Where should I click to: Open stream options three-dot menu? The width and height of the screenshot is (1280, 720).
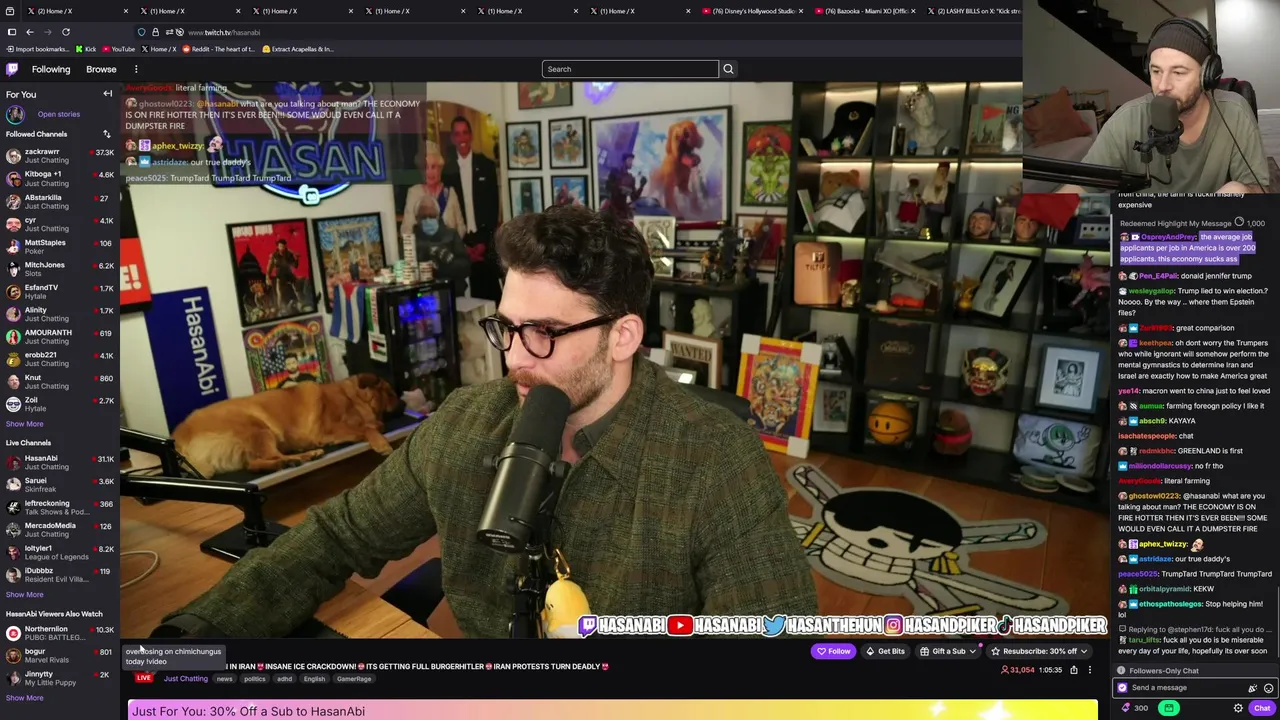point(1090,670)
